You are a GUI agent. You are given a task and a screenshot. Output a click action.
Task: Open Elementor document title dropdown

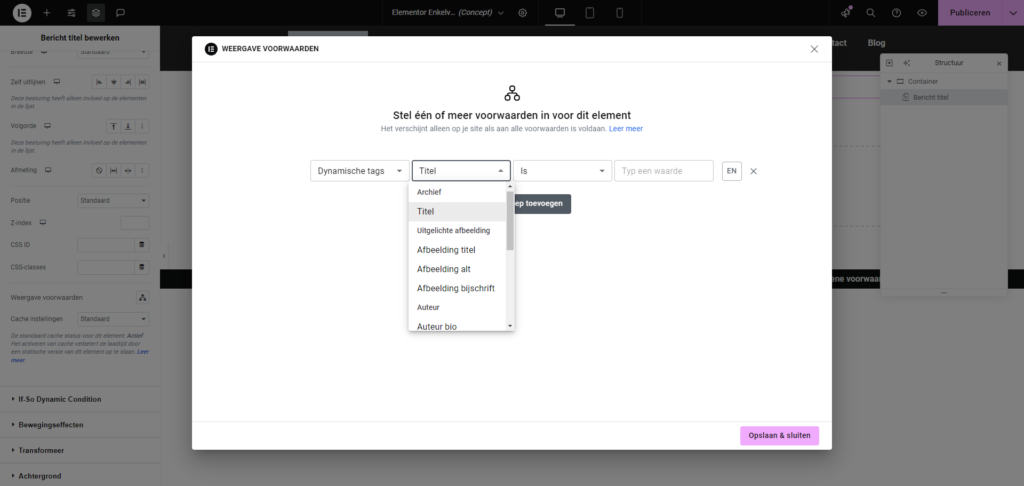pos(448,12)
